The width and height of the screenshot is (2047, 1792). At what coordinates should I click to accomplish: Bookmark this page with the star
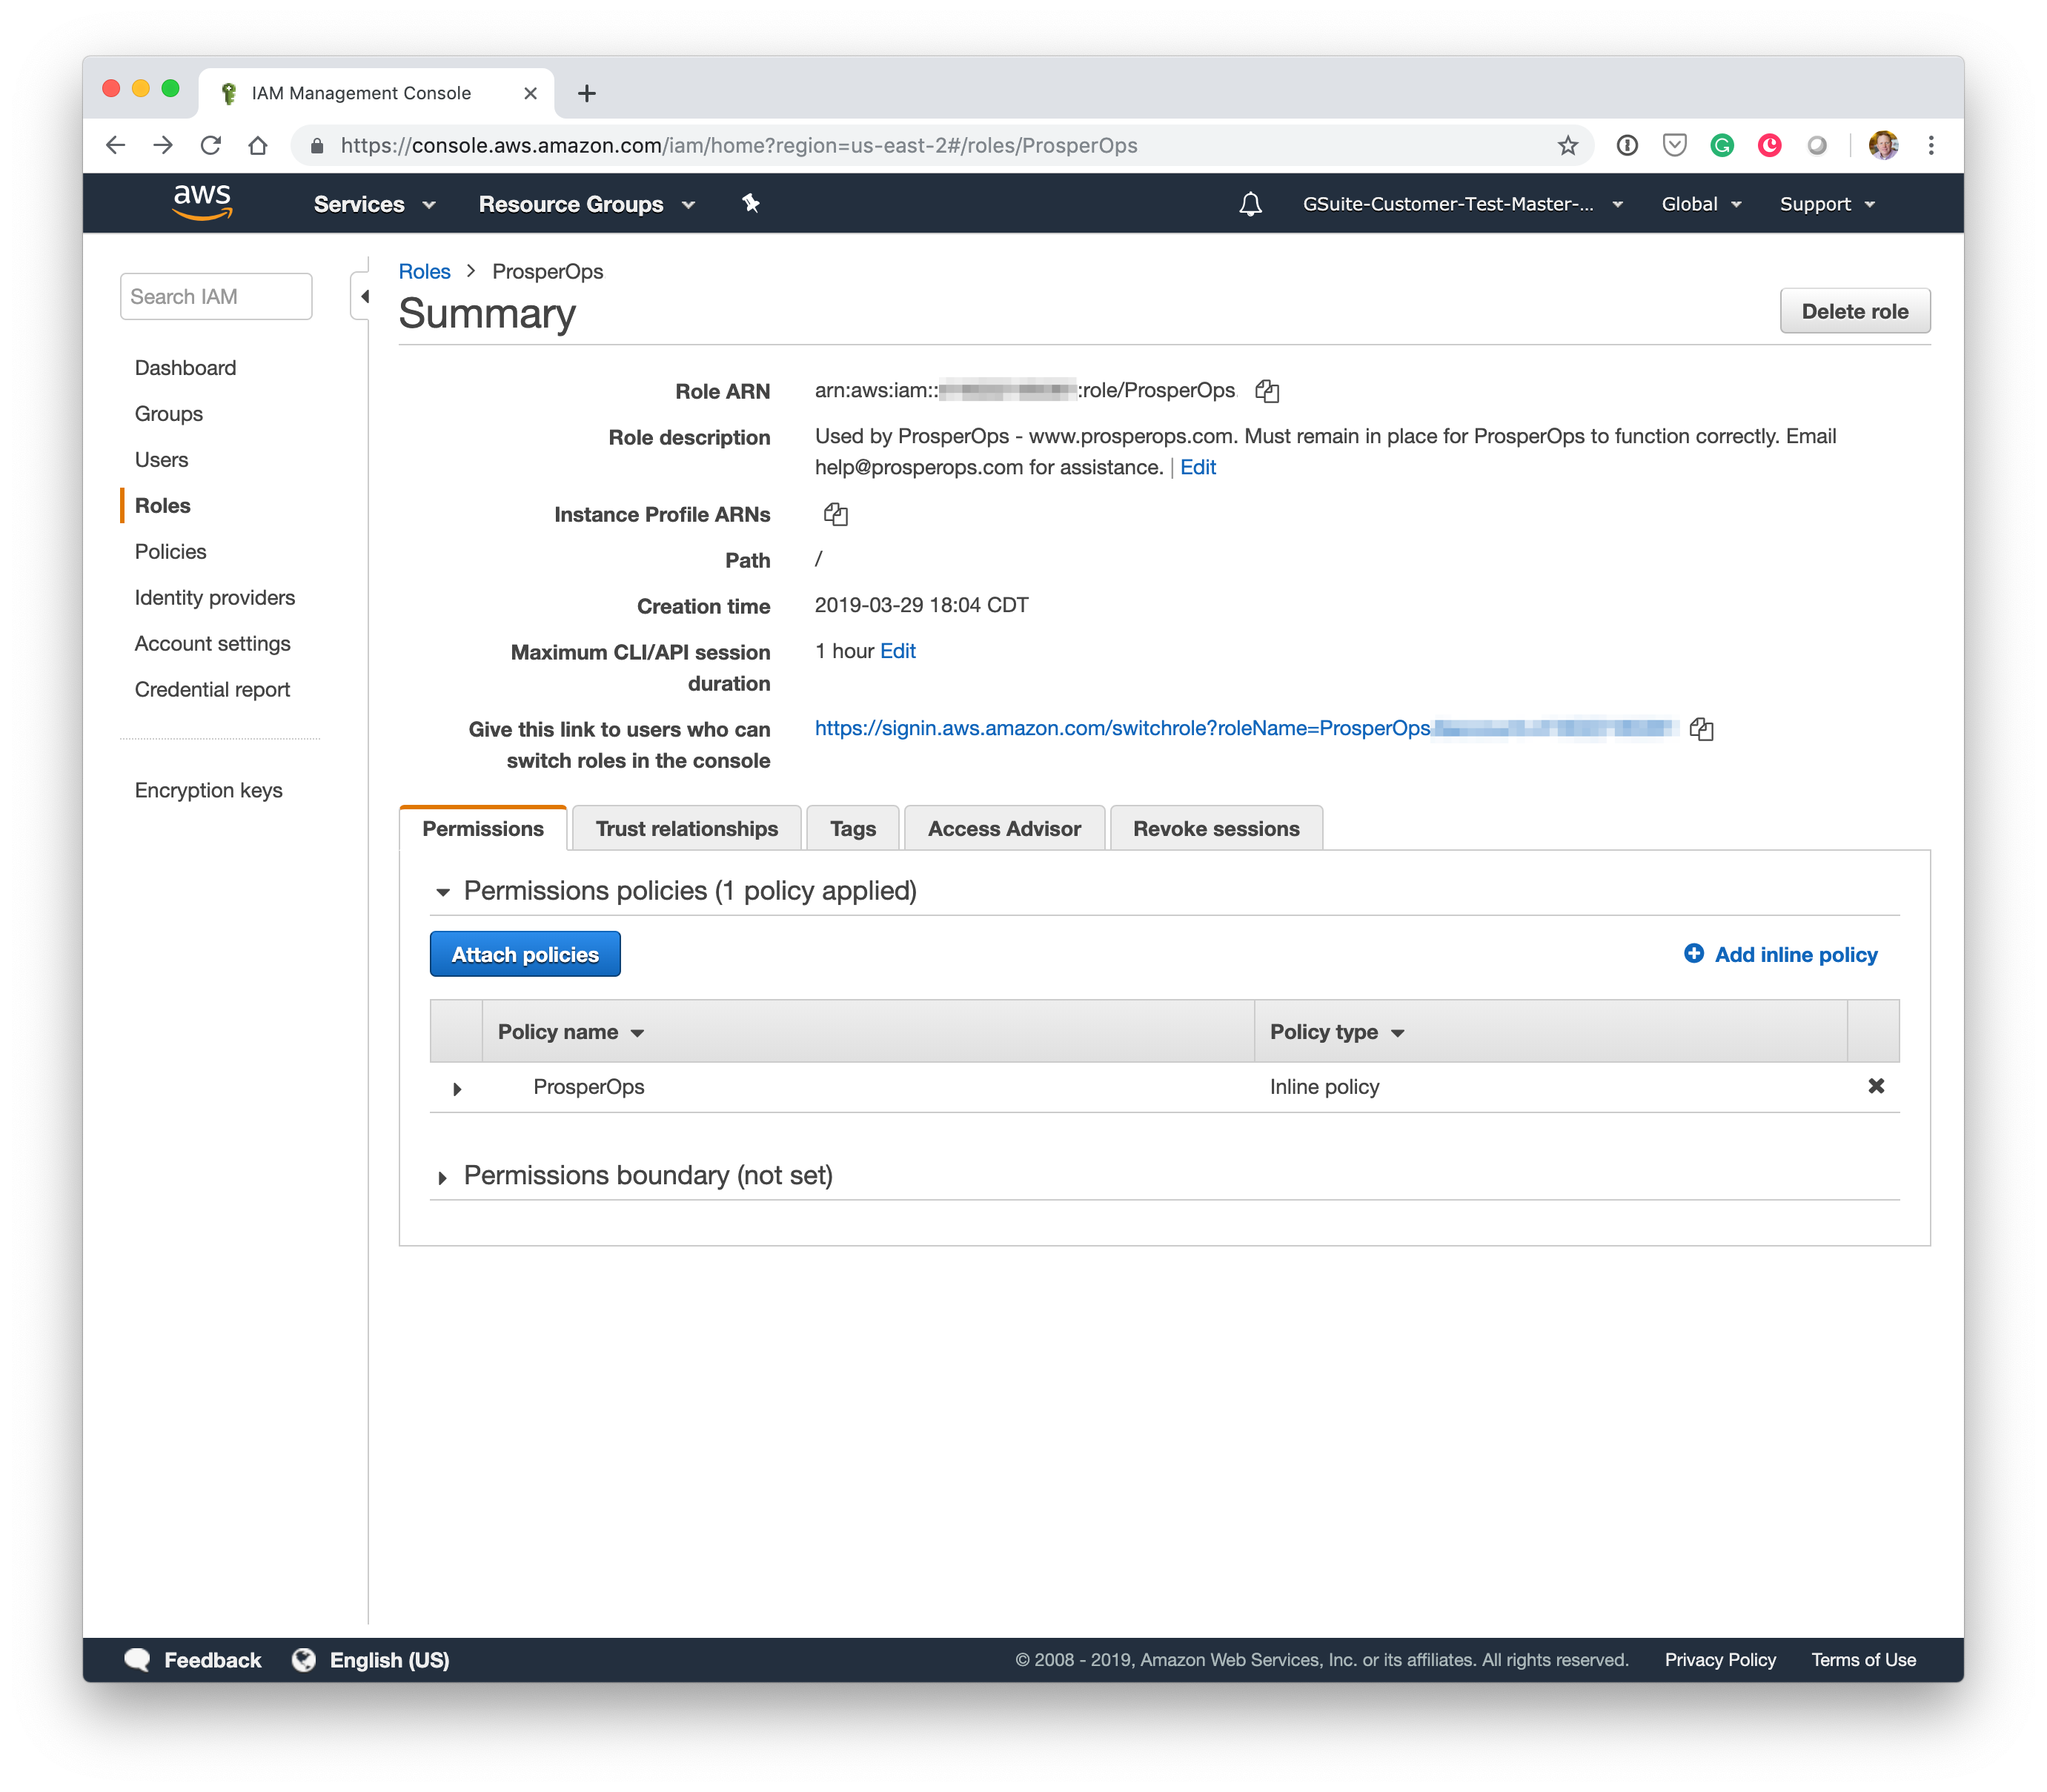[1567, 146]
